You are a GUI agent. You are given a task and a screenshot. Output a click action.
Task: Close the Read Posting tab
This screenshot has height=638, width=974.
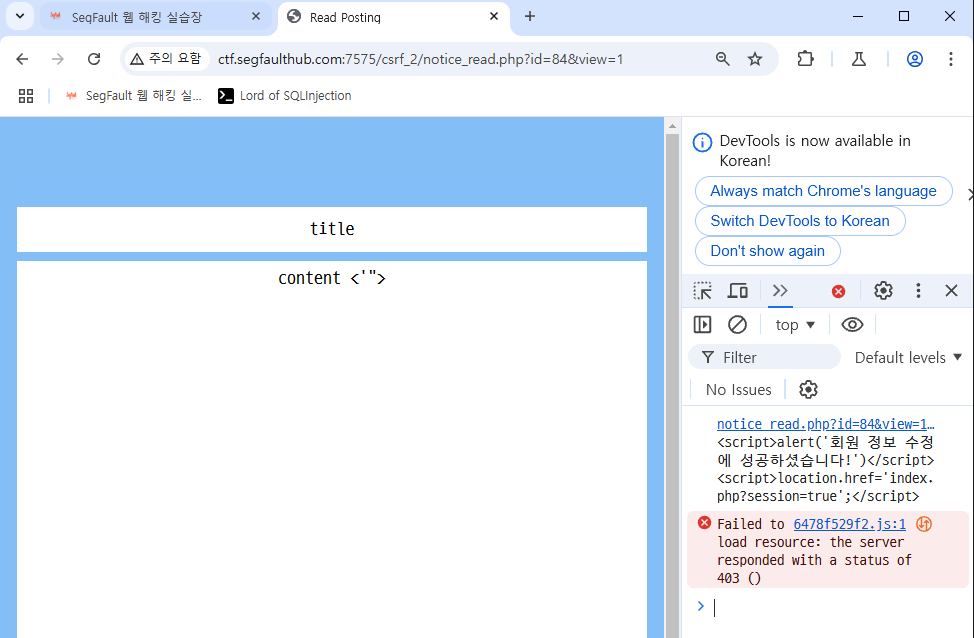494,17
